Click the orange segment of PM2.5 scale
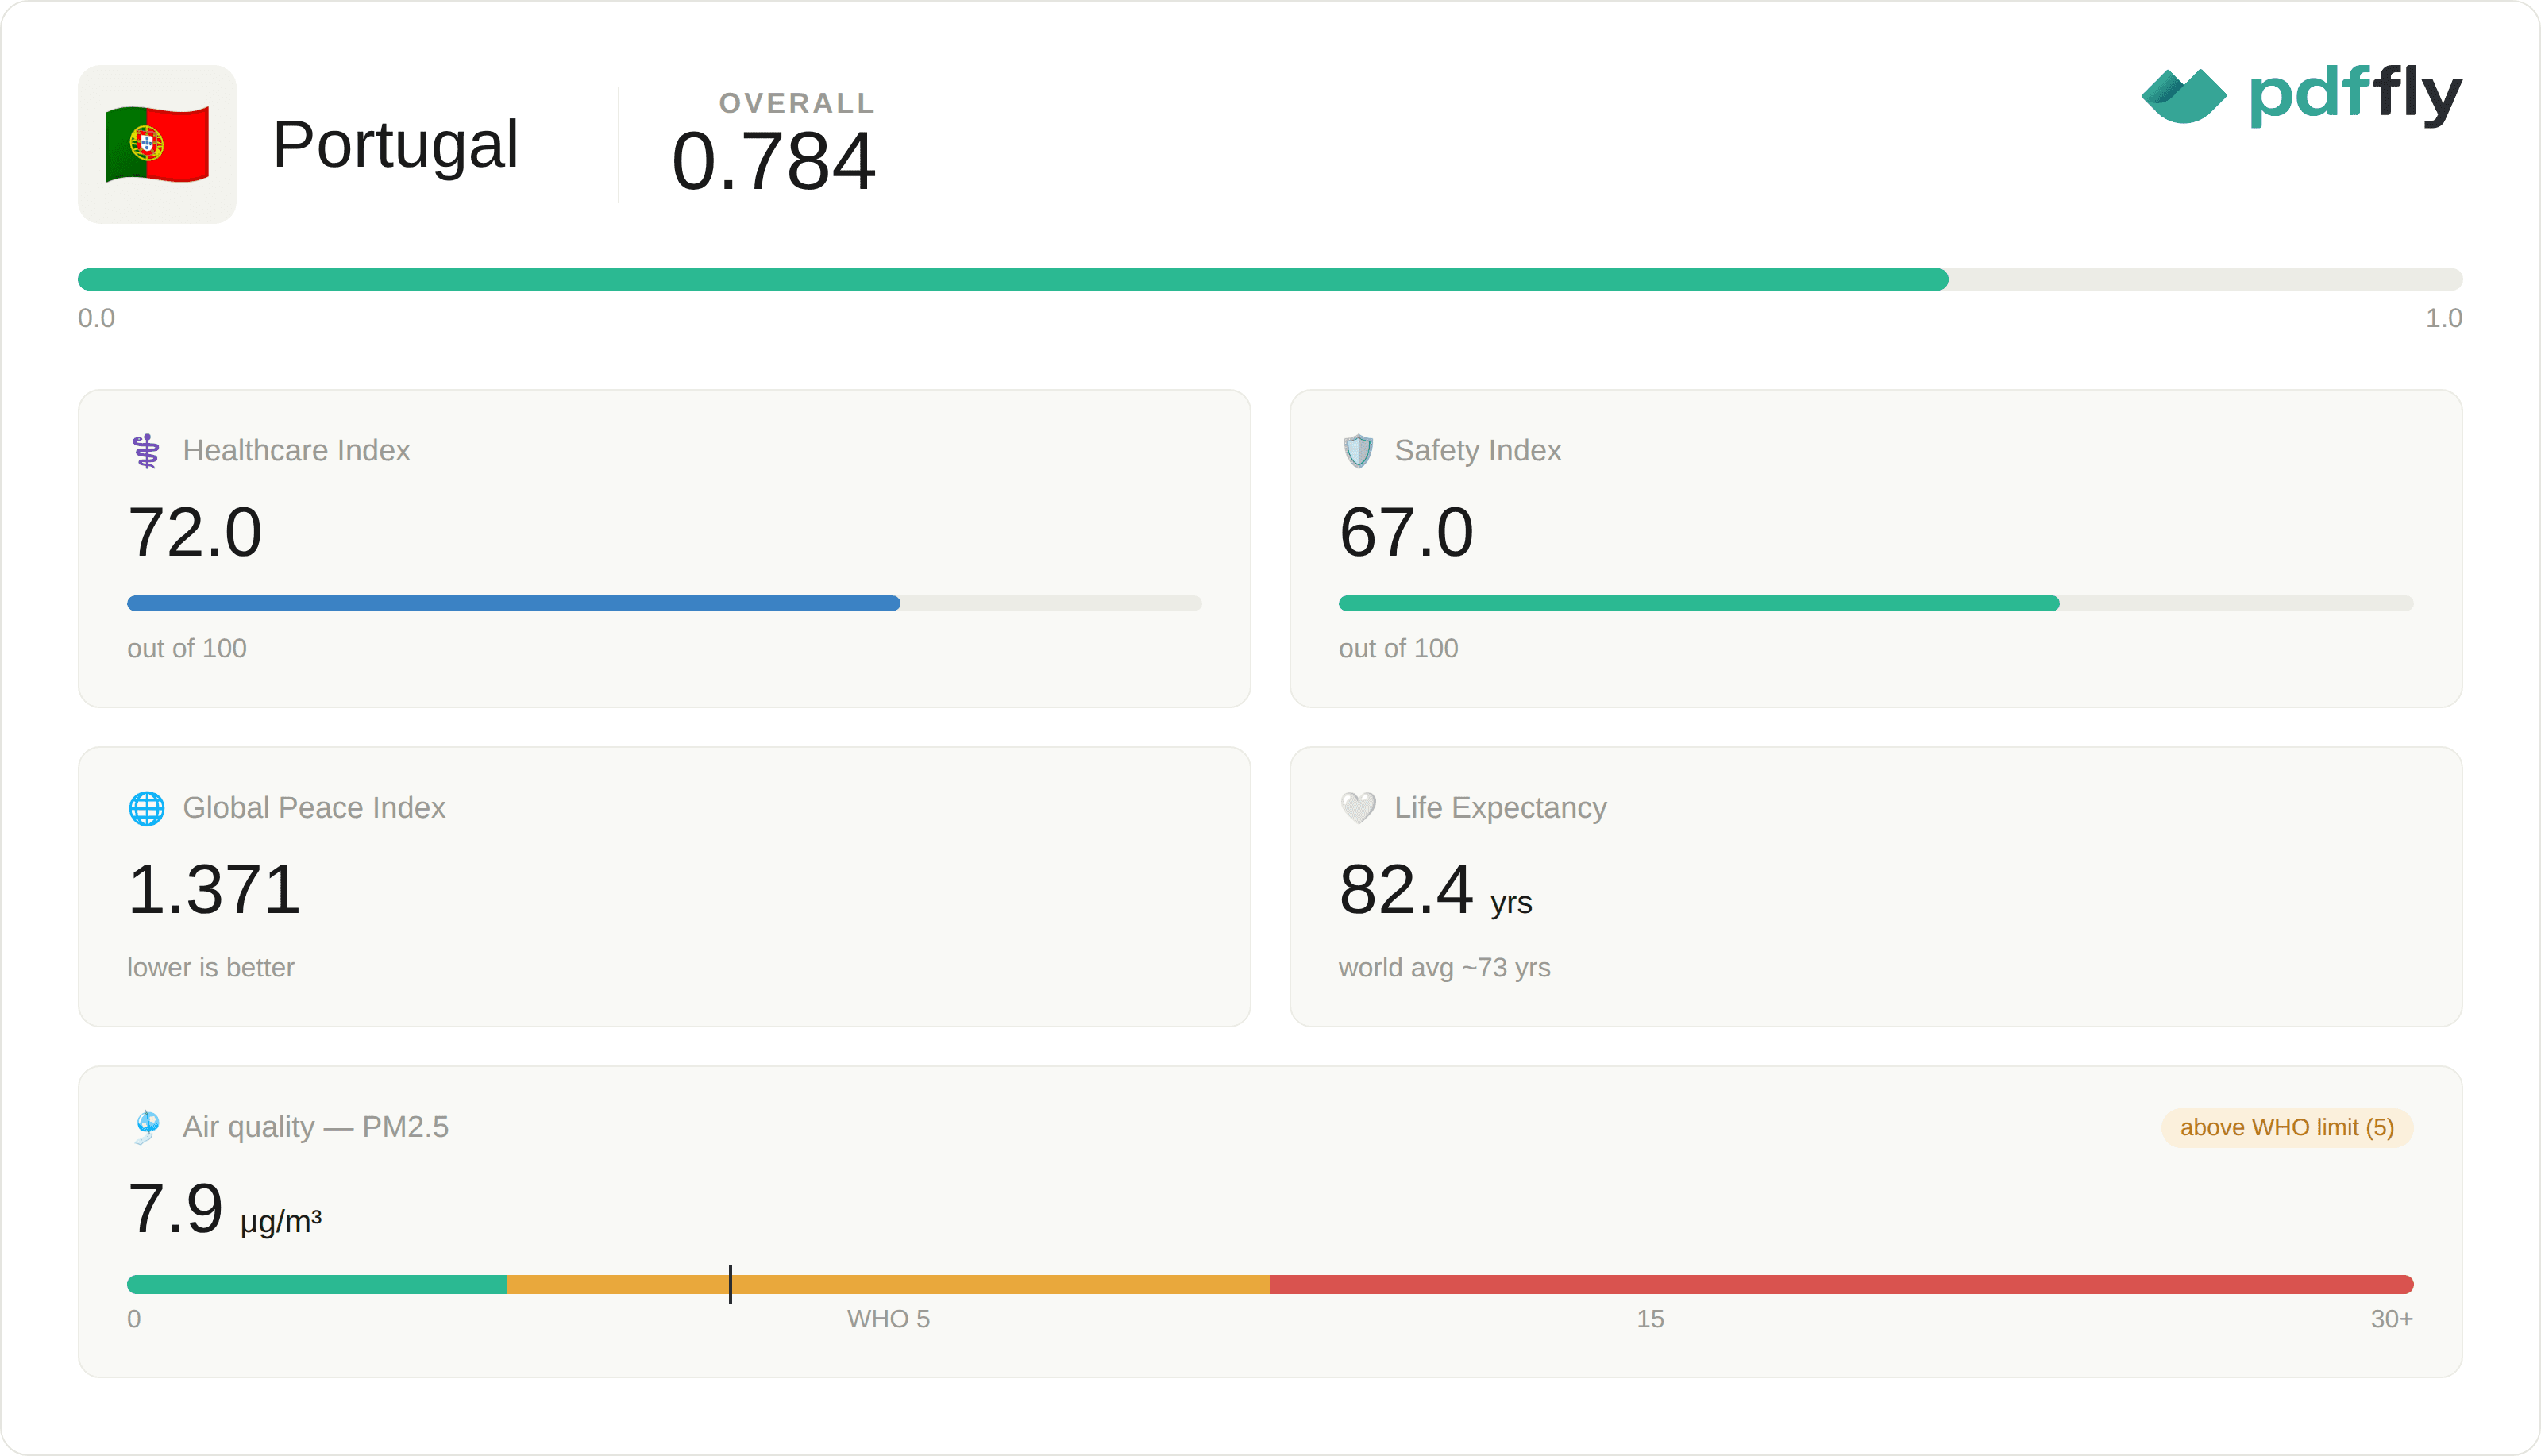 click(x=888, y=1285)
